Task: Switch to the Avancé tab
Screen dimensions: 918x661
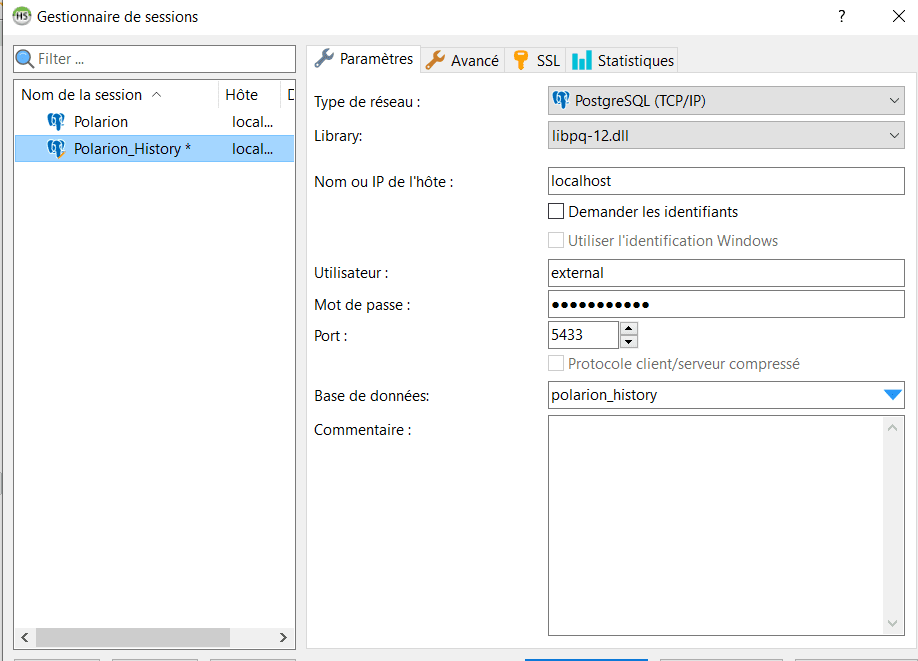Action: [x=463, y=60]
